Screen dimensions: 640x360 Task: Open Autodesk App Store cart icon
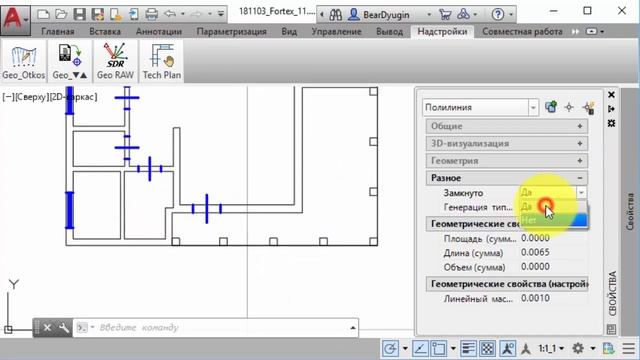click(445, 15)
